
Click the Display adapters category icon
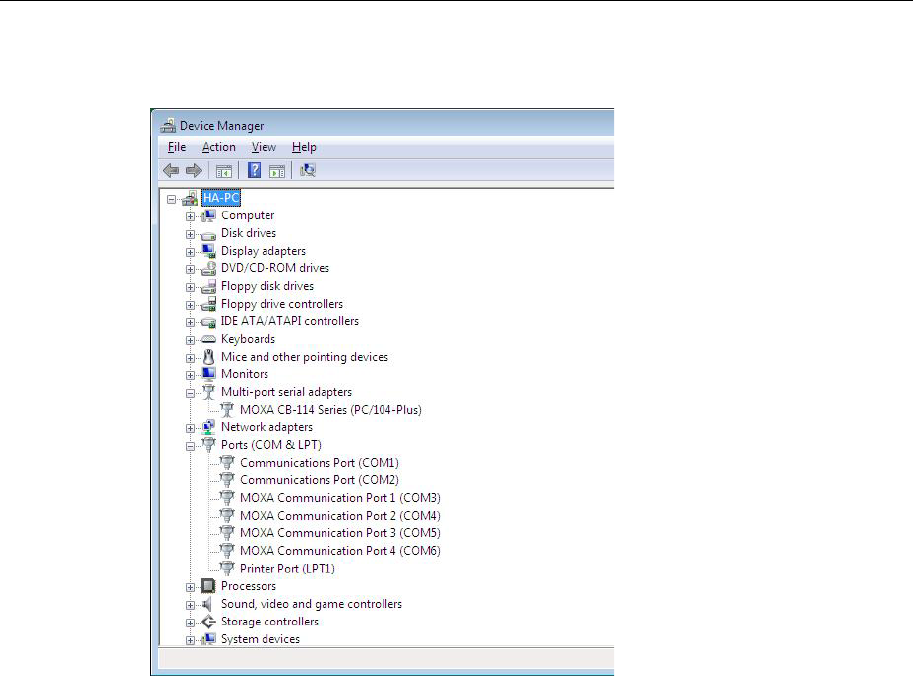[208, 251]
